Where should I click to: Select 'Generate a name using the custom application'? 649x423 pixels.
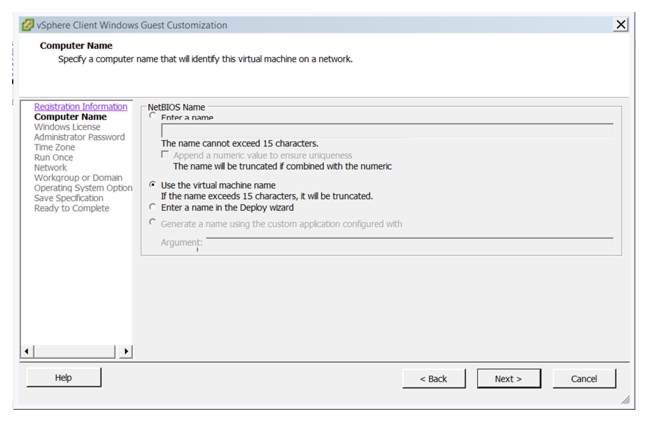[152, 222]
